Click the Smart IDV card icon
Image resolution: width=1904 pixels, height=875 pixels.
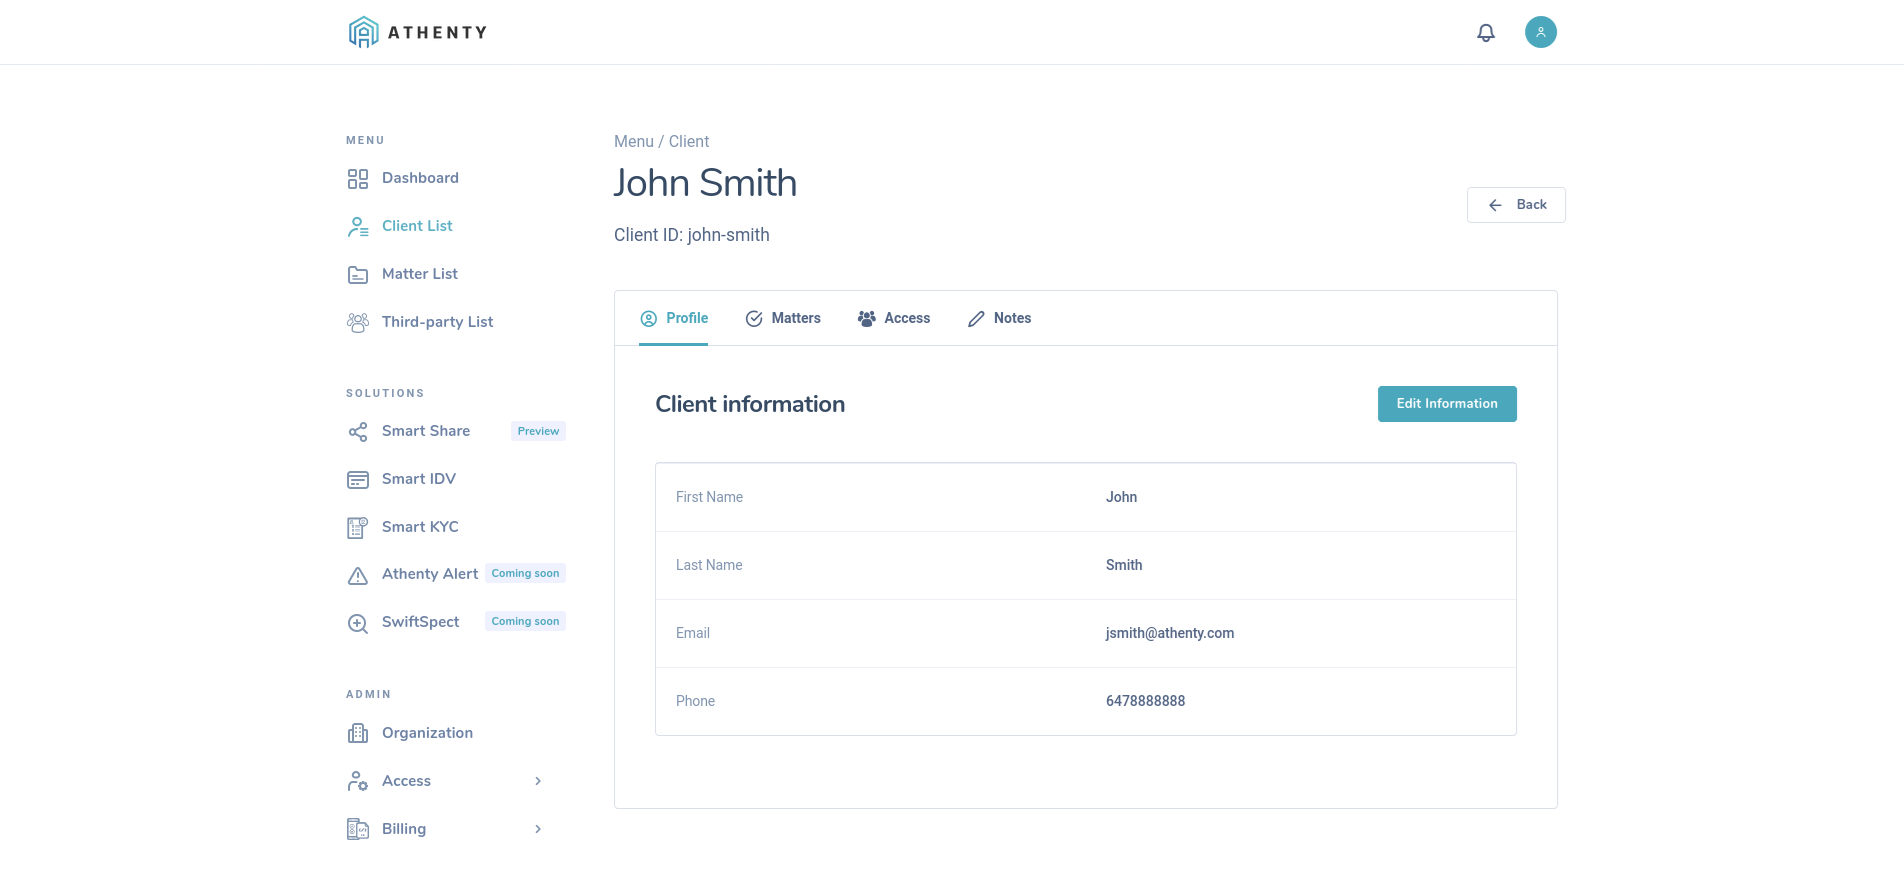click(358, 479)
